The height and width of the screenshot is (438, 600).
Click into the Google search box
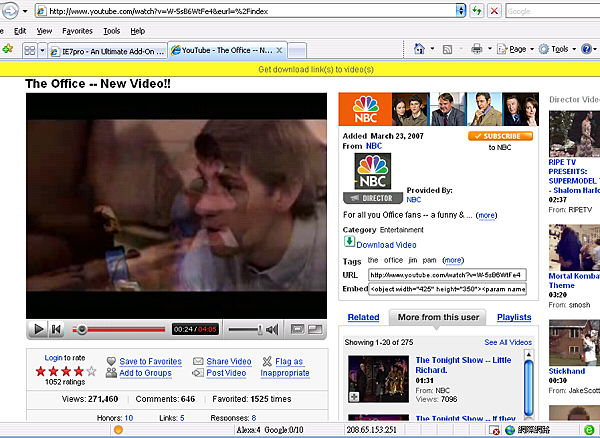553,11
